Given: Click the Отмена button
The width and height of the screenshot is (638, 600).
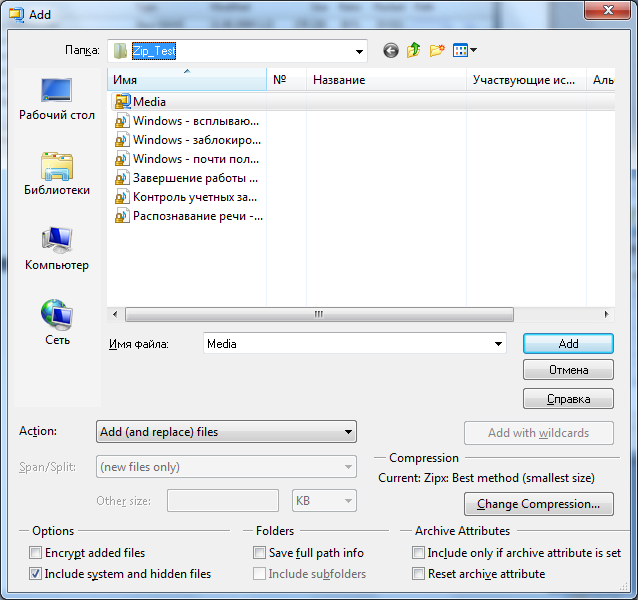Looking at the screenshot, I should click(x=568, y=370).
